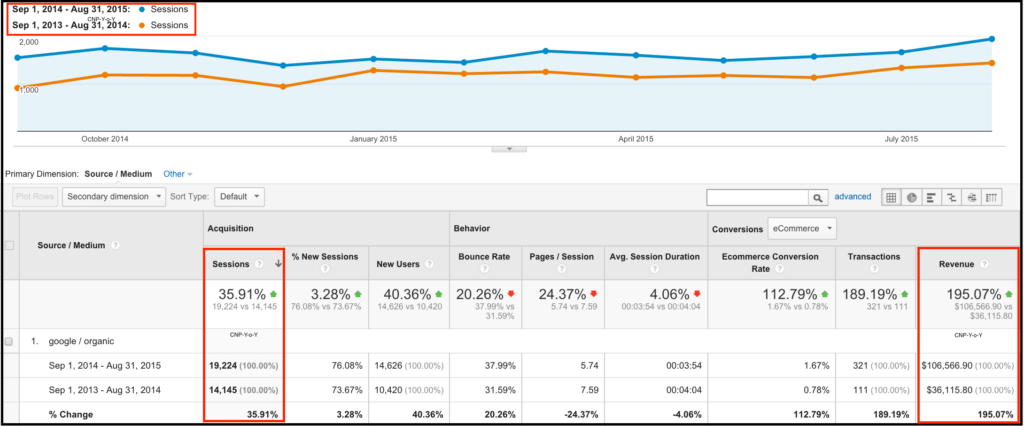The height and width of the screenshot is (426, 1024).
Task: Click the Sep 1, 2013 - Aug 31, 2014 row label
Action: [x=104, y=390]
